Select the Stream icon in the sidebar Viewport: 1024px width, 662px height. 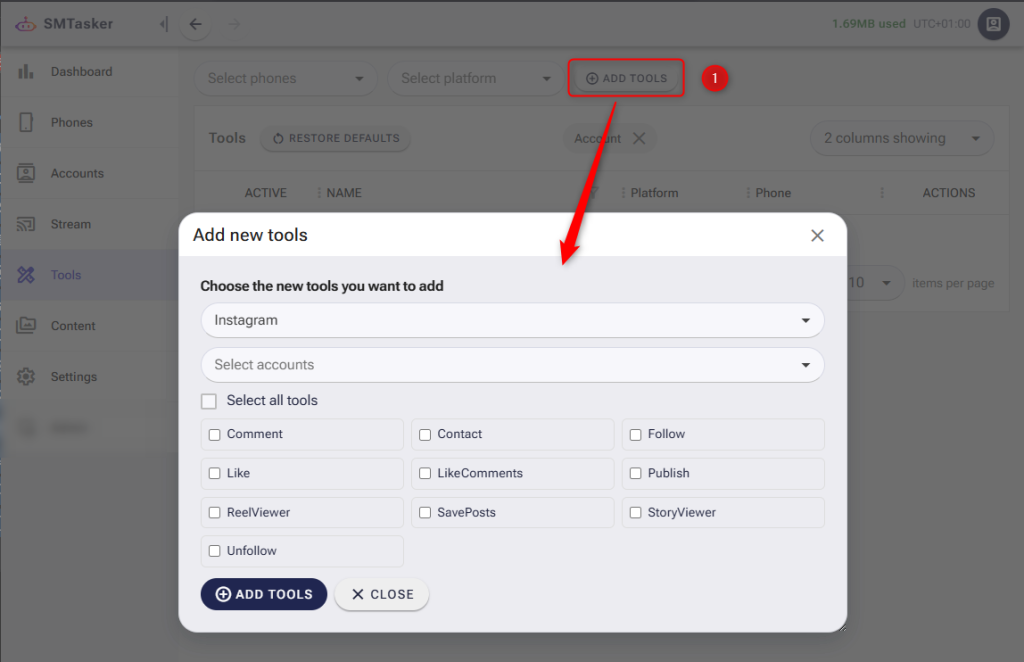coord(25,224)
